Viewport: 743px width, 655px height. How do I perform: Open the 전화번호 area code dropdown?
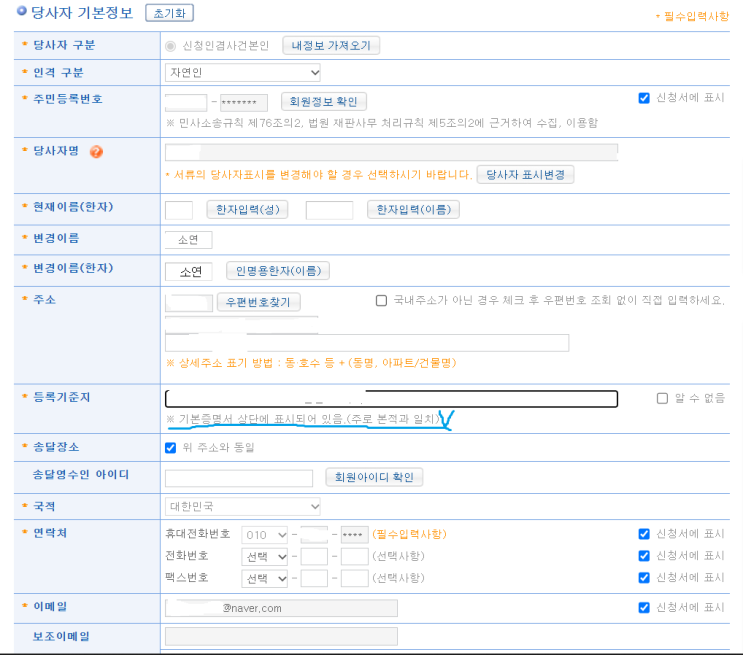click(265, 556)
